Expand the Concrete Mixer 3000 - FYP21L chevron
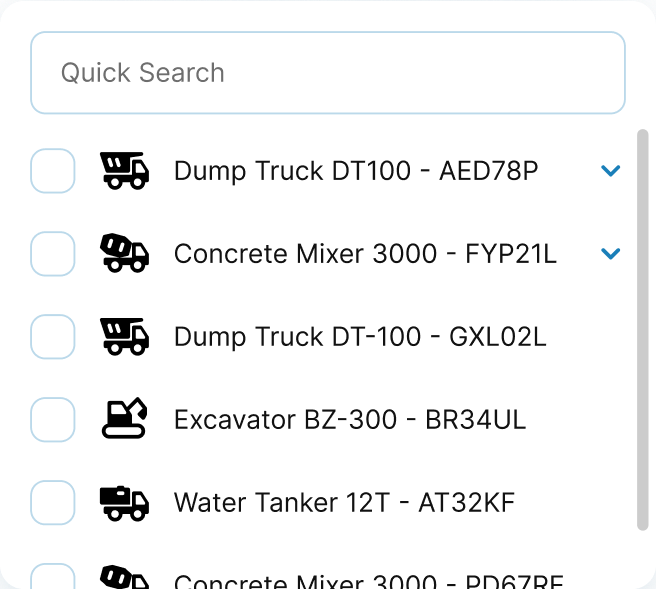The height and width of the screenshot is (589, 656). click(x=611, y=254)
